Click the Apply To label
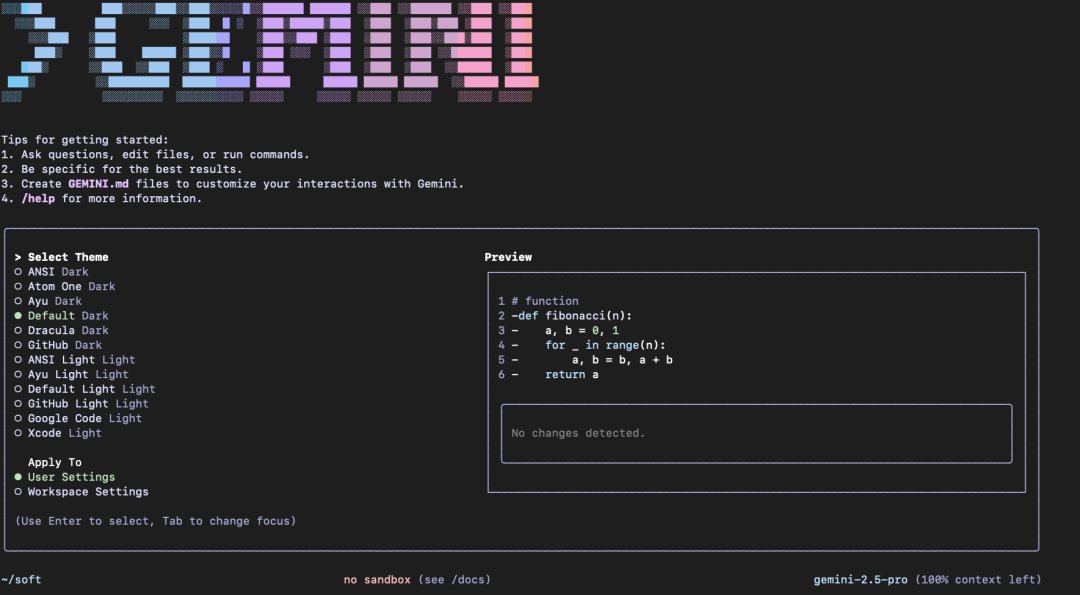 (x=54, y=462)
